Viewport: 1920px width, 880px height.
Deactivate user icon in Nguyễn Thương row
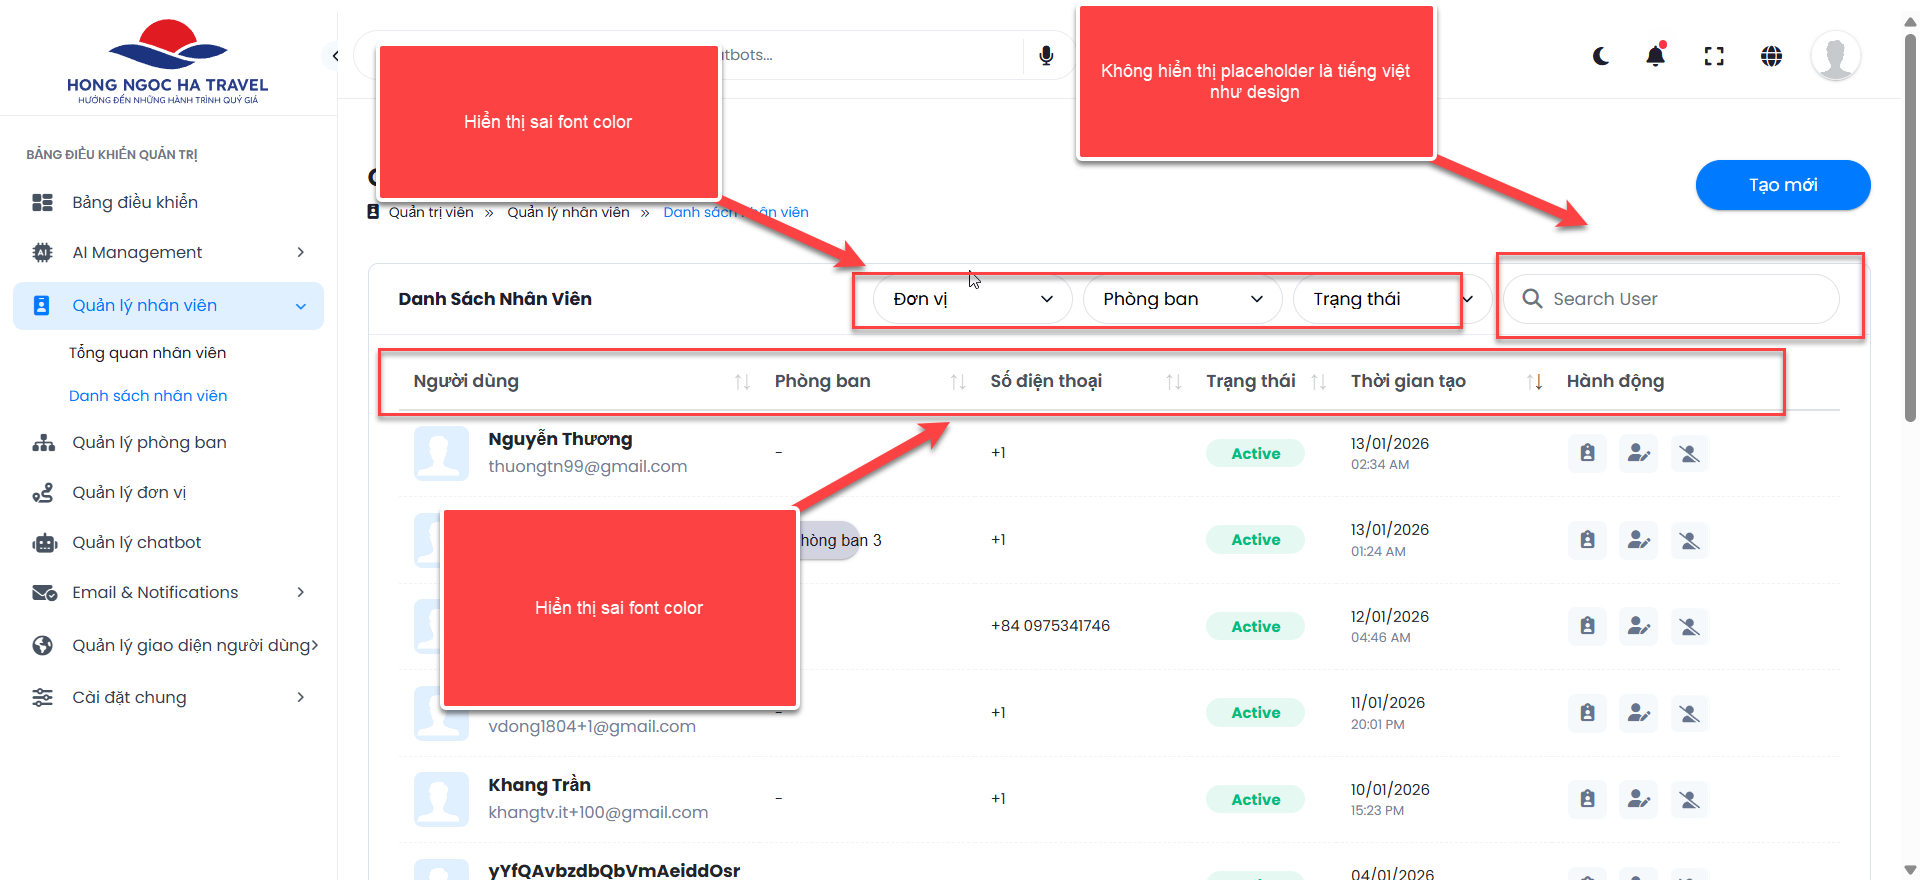point(1689,453)
